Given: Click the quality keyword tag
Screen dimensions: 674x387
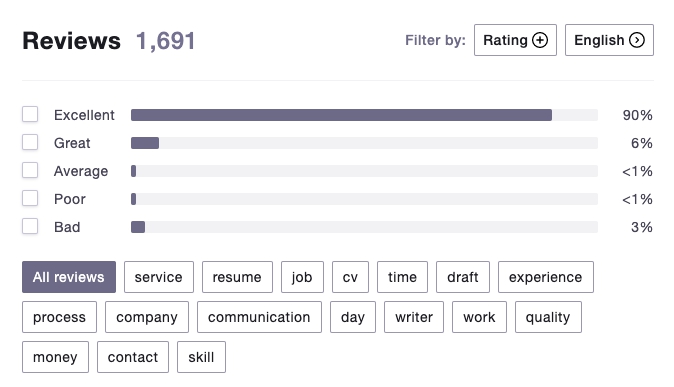Looking at the screenshot, I should (548, 317).
